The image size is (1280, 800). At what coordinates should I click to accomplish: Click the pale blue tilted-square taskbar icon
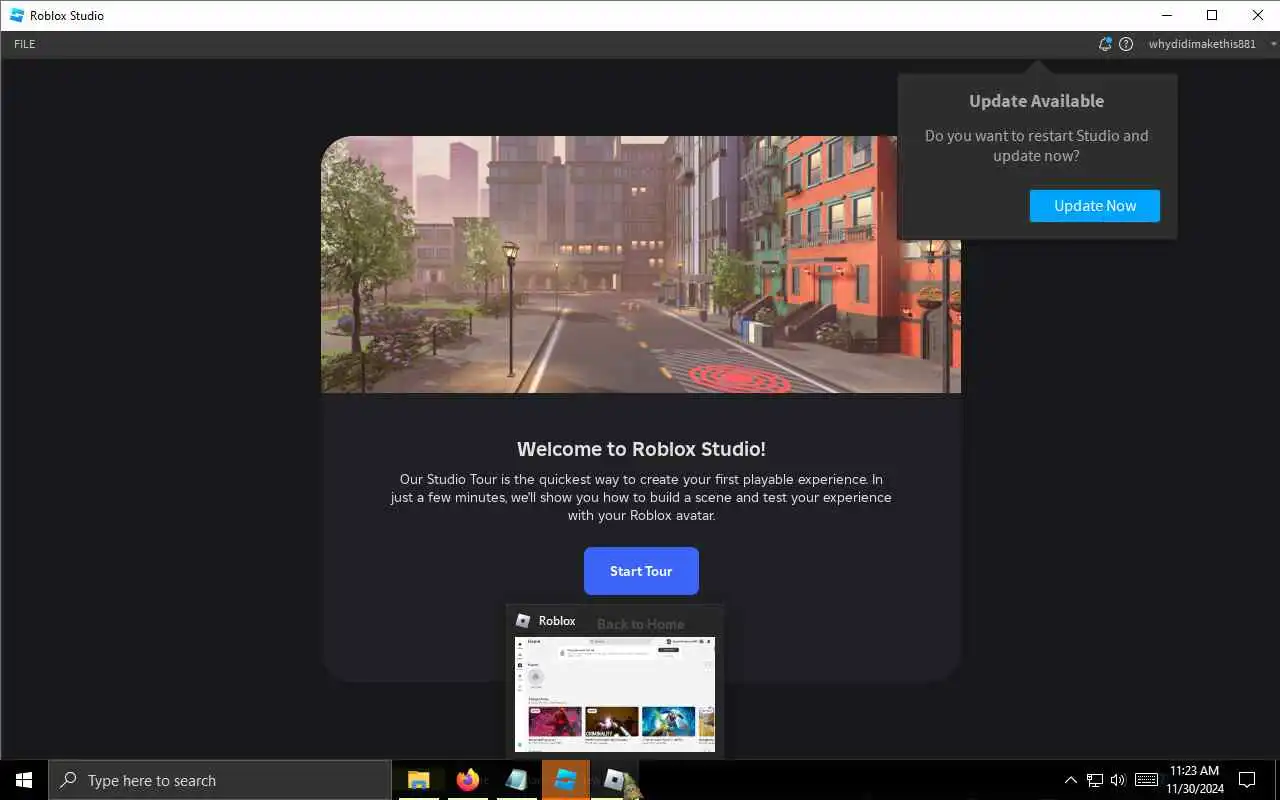[x=517, y=780]
